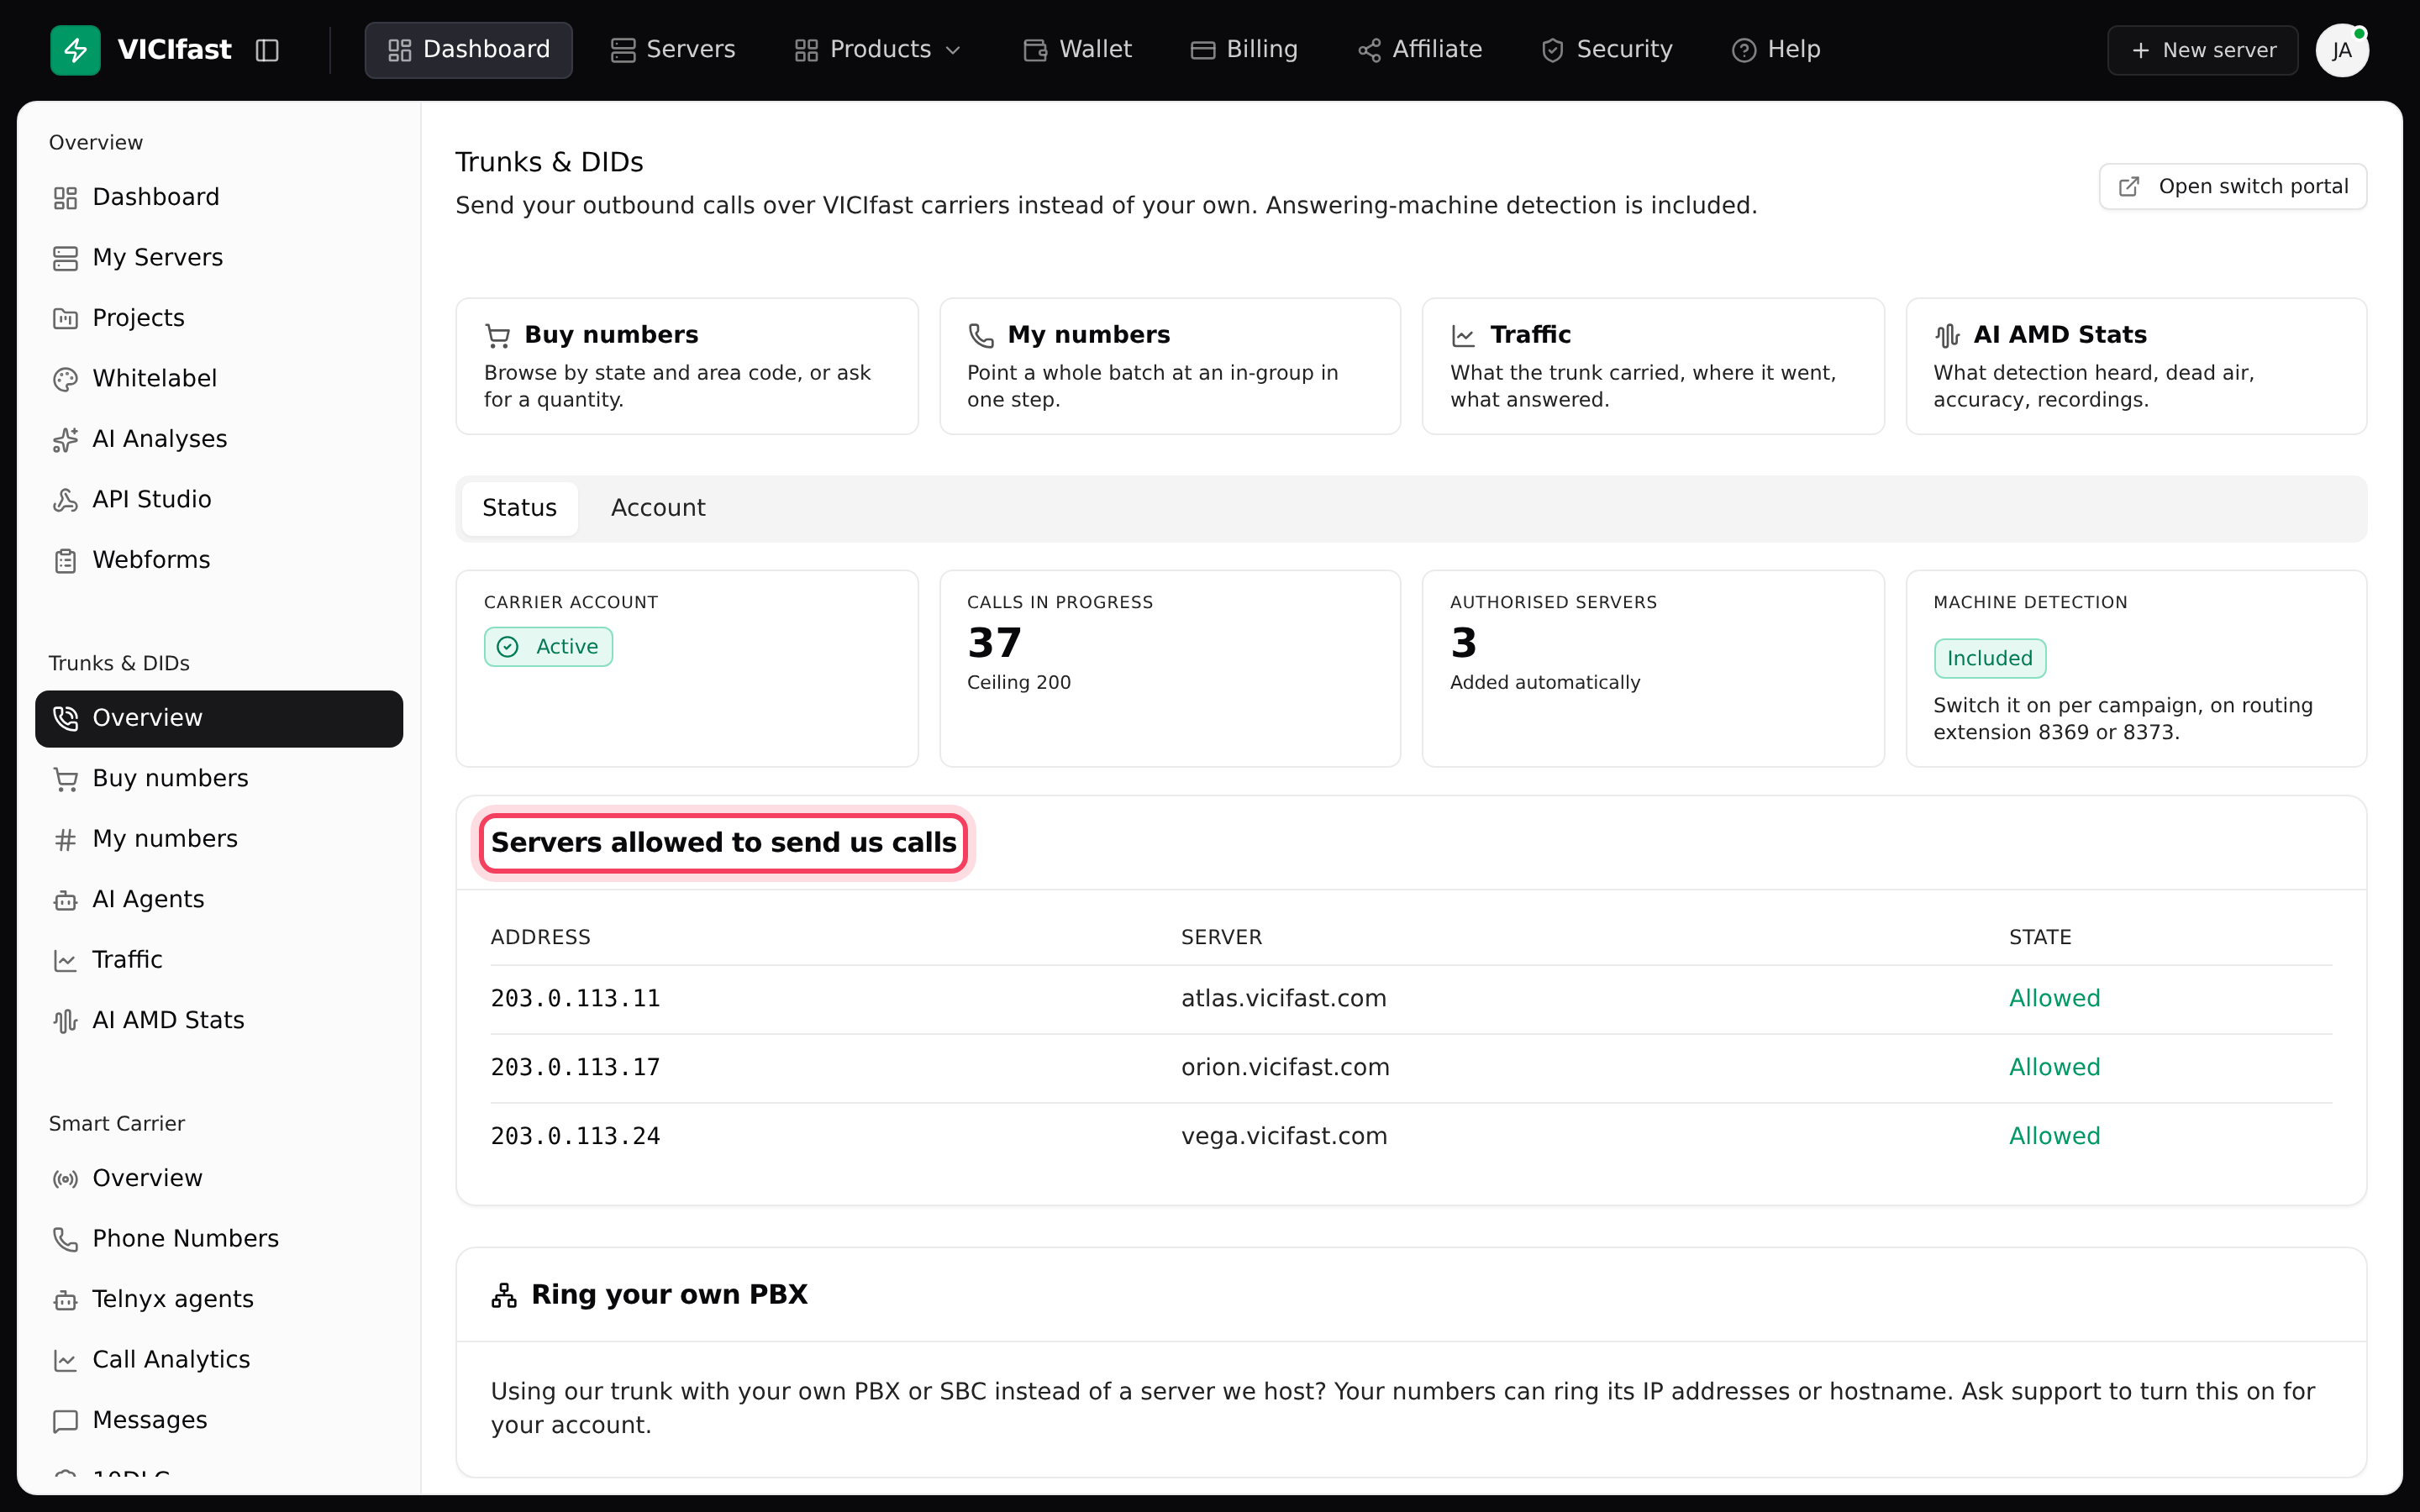Viewport: 2420px width, 1512px height.
Task: Open Phone Numbers under Smart Carrier
Action: coord(219,1239)
